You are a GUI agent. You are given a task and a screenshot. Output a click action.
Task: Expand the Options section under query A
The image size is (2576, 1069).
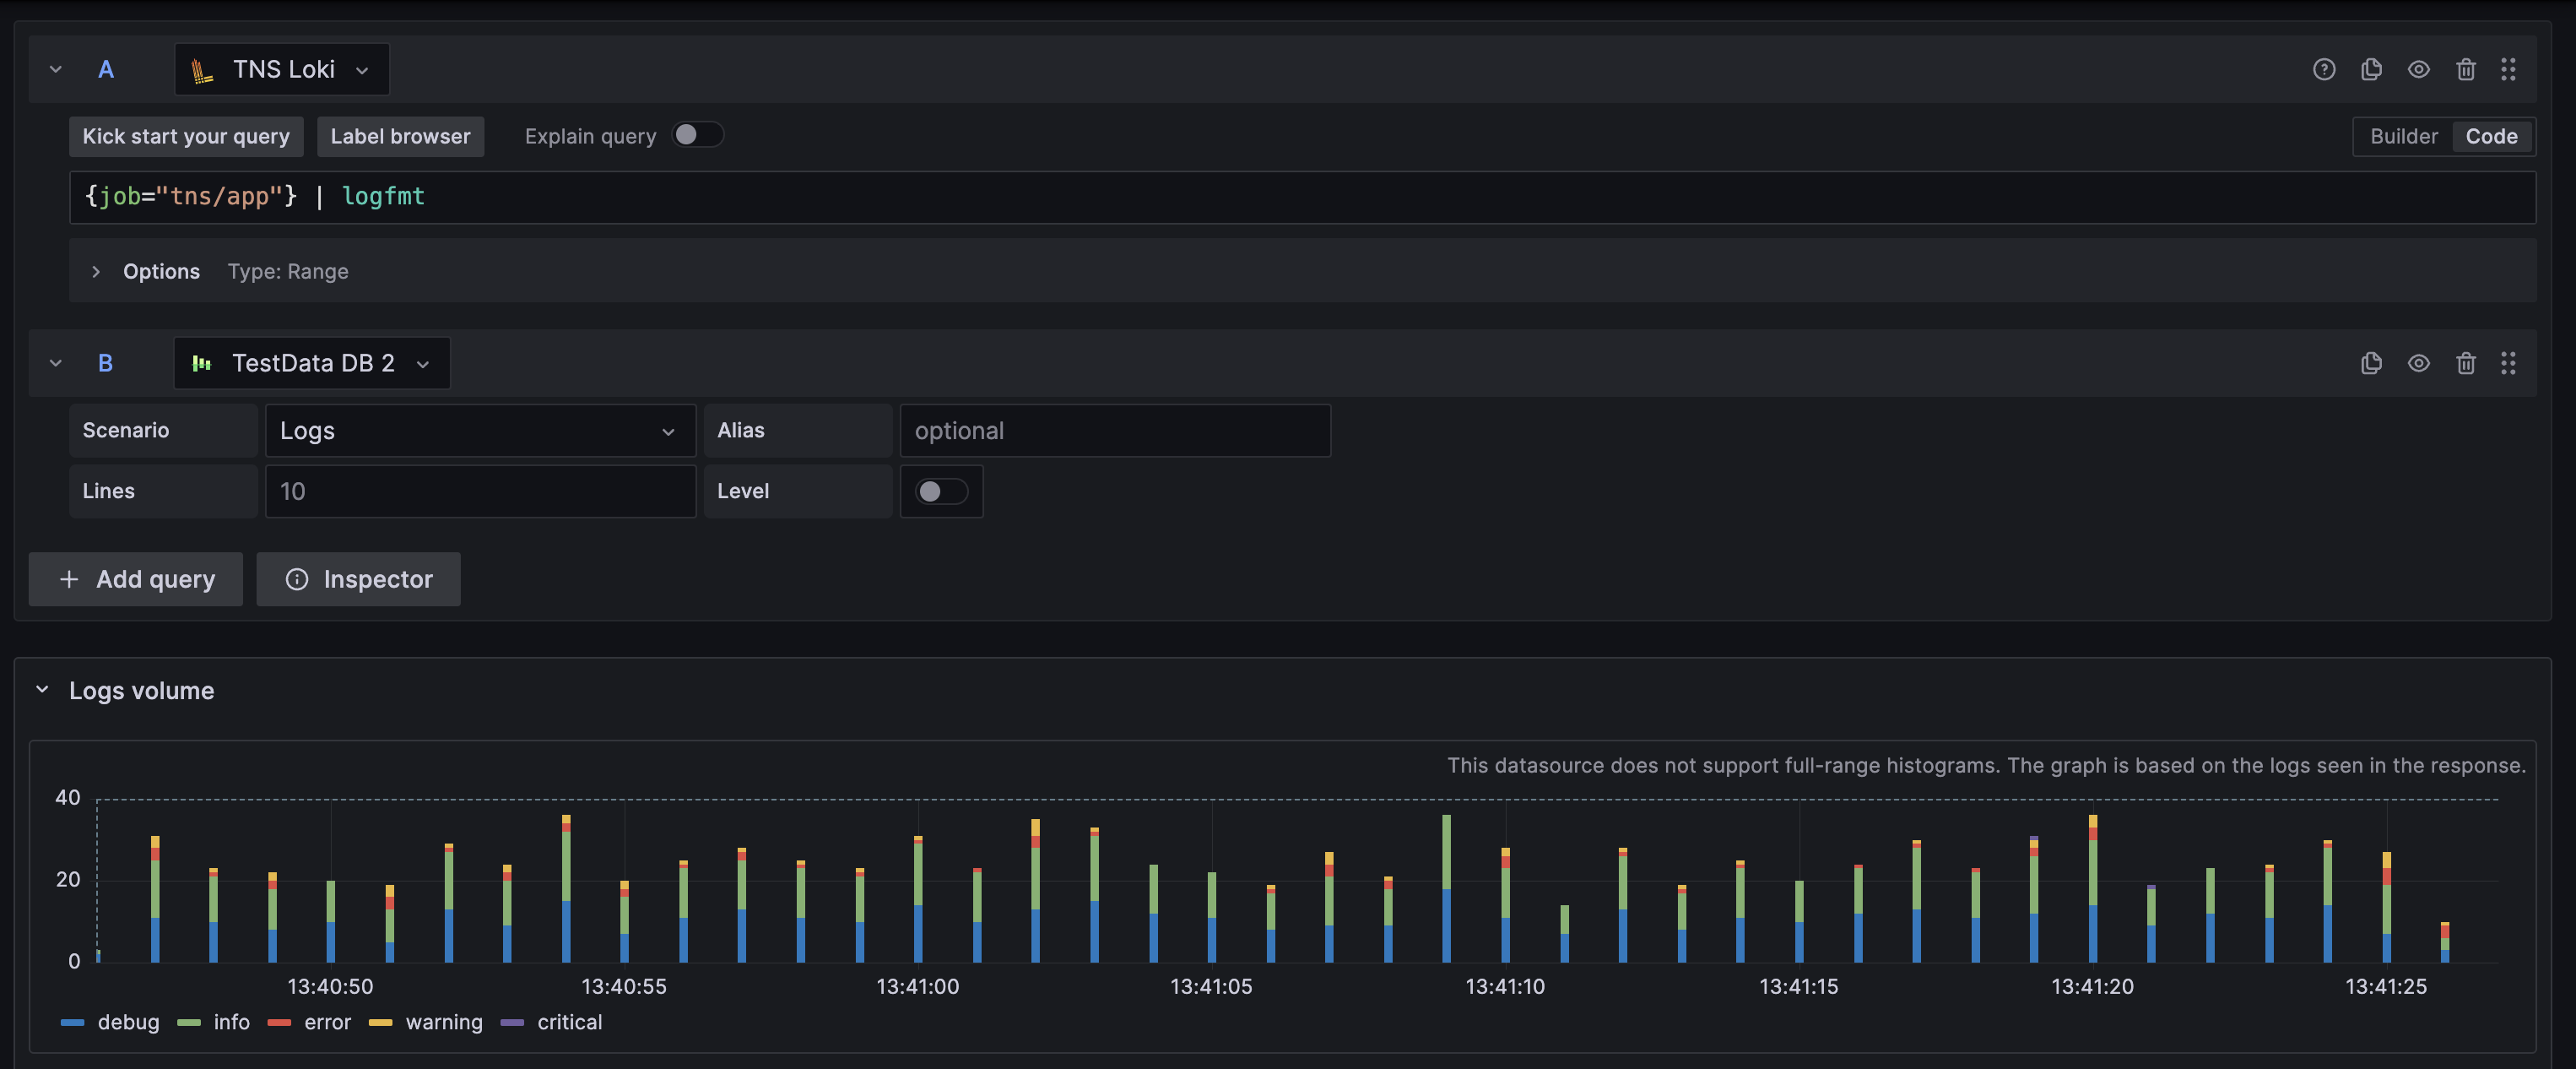click(x=160, y=271)
